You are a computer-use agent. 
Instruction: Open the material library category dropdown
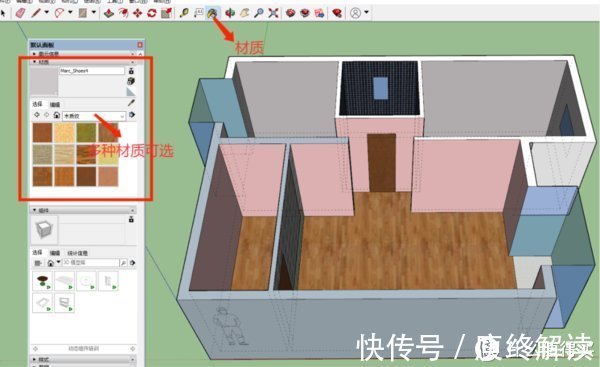pos(94,116)
